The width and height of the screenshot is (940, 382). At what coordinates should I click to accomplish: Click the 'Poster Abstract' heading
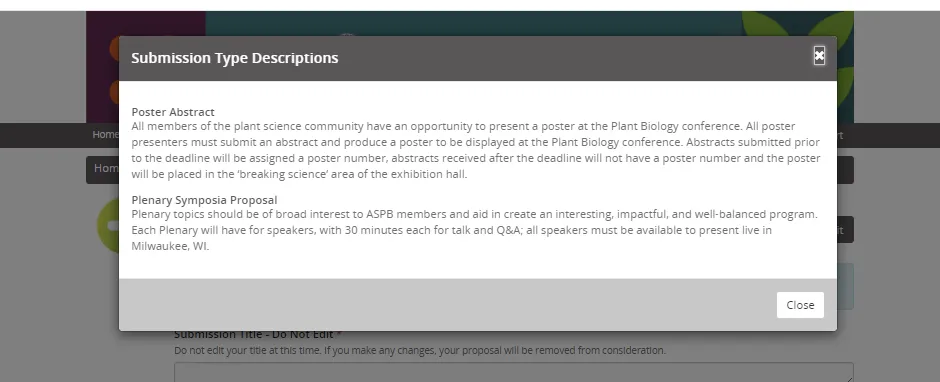pyautogui.click(x=173, y=112)
